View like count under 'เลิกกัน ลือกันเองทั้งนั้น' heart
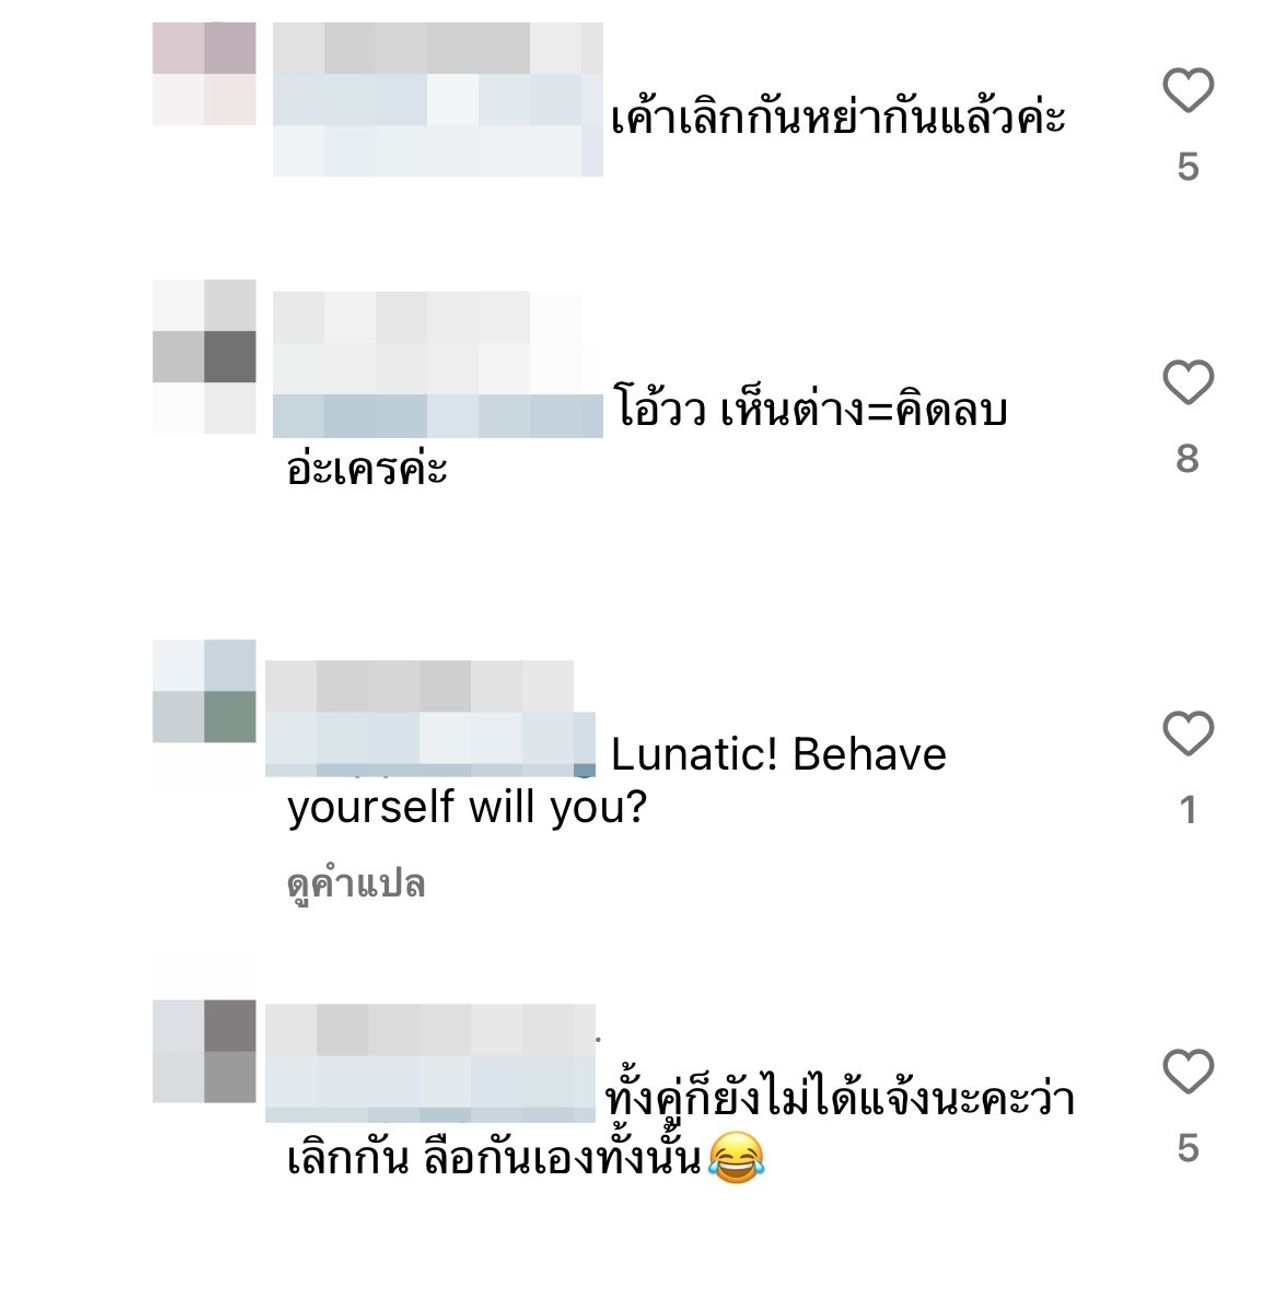 coord(1188,1148)
